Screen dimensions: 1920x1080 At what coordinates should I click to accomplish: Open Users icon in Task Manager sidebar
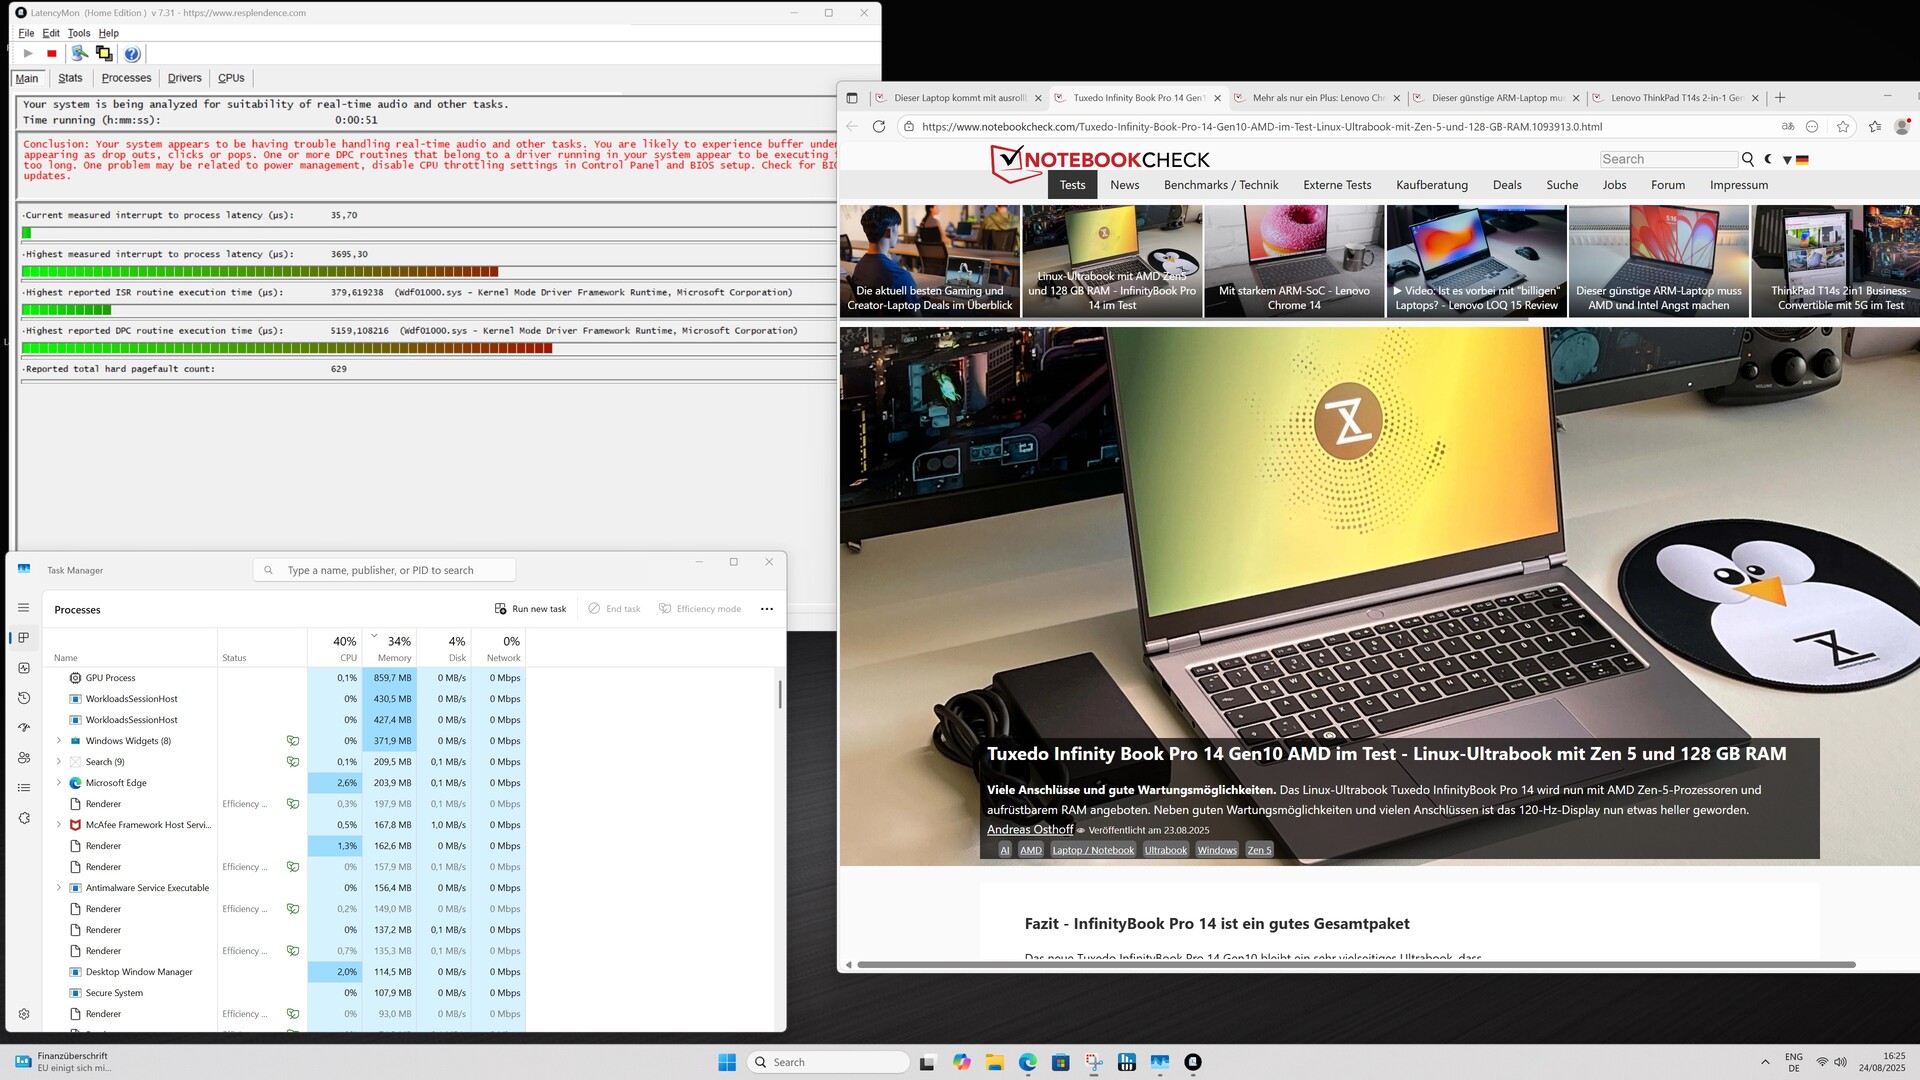[x=24, y=758]
